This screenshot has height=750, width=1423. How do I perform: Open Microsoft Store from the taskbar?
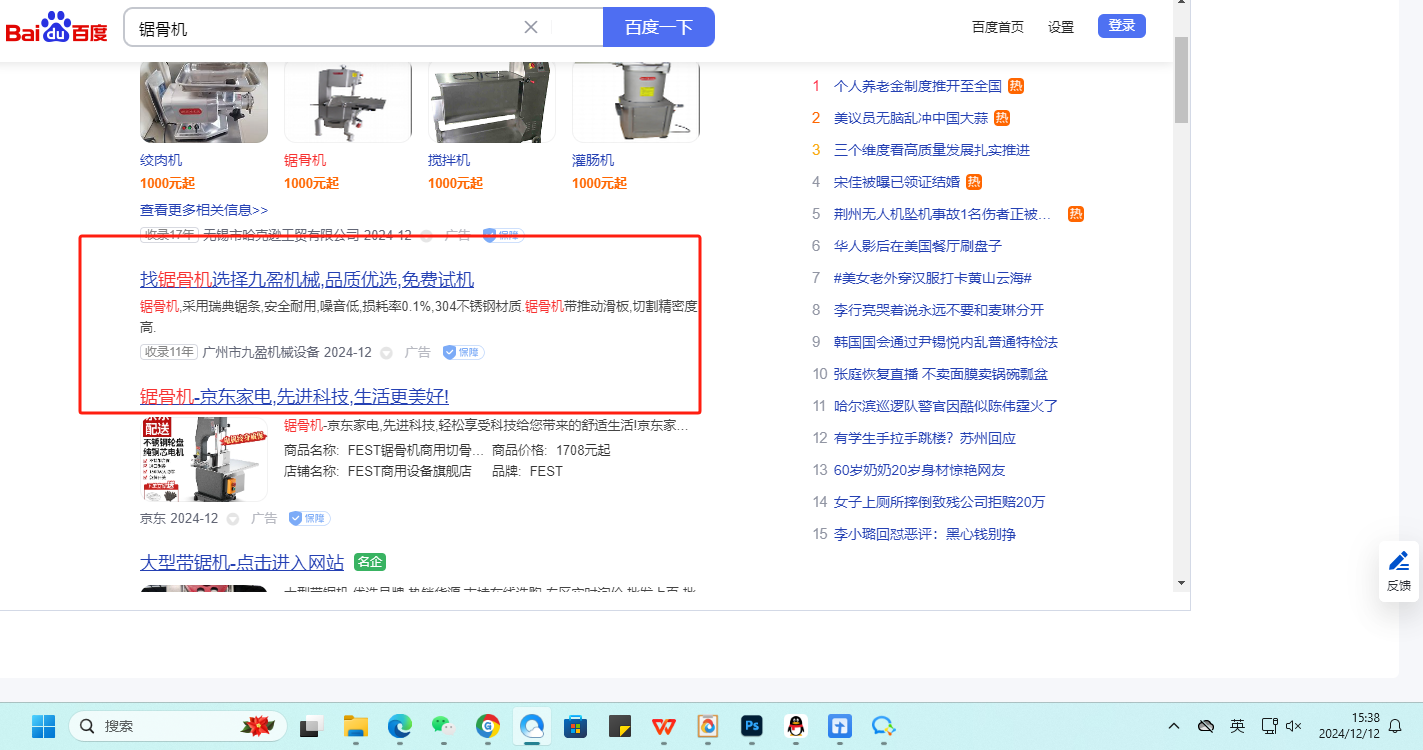tap(576, 726)
